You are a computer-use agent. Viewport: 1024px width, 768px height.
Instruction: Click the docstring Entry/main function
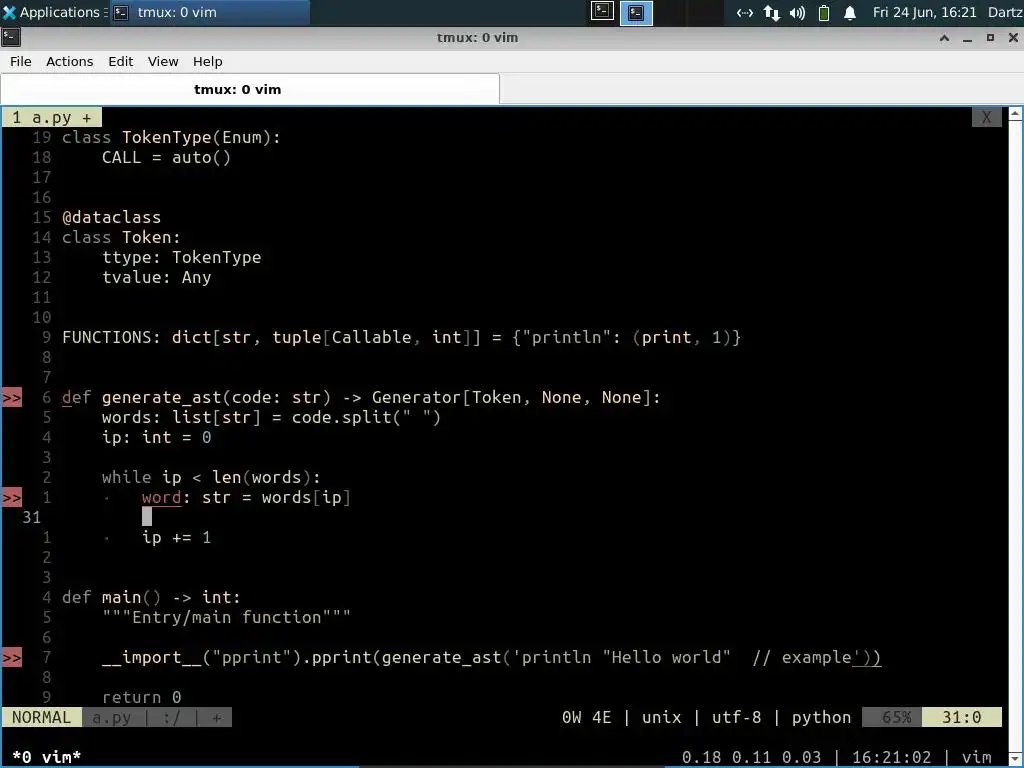tap(226, 618)
